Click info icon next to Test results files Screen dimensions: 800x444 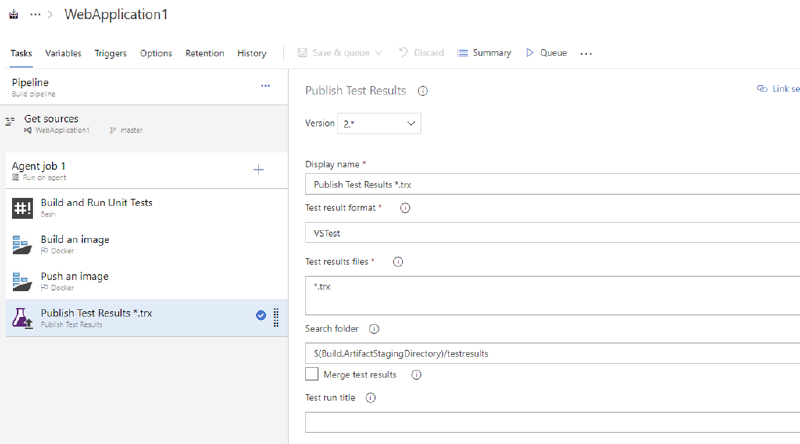point(397,262)
